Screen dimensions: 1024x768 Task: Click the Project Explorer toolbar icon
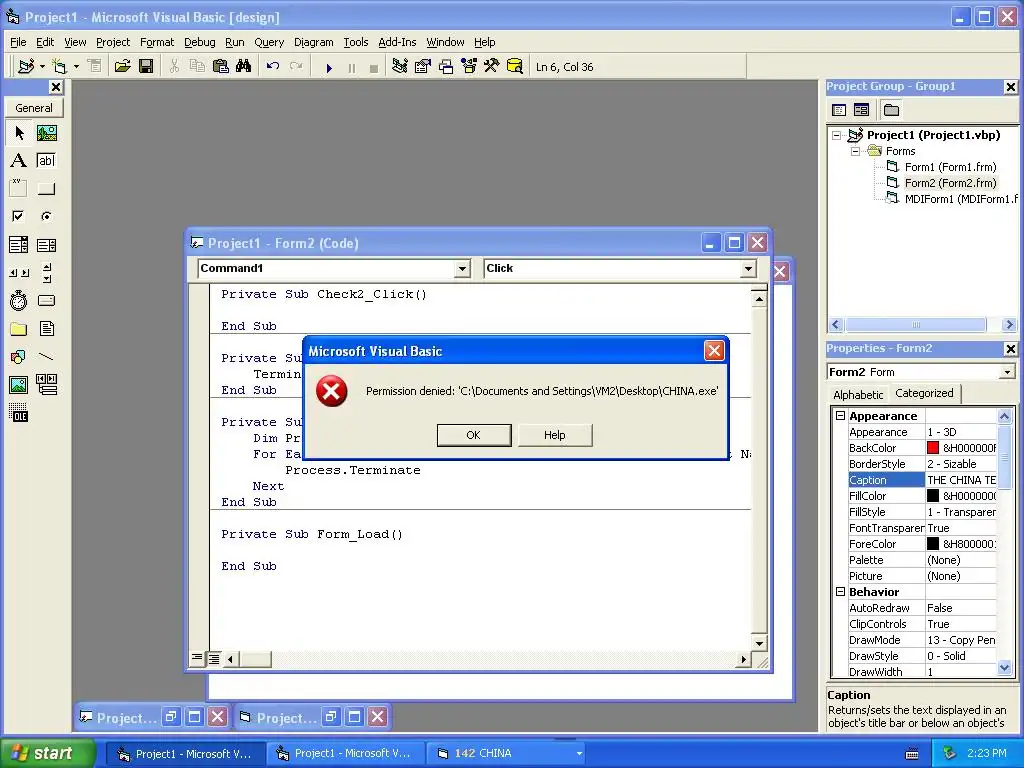click(400, 66)
